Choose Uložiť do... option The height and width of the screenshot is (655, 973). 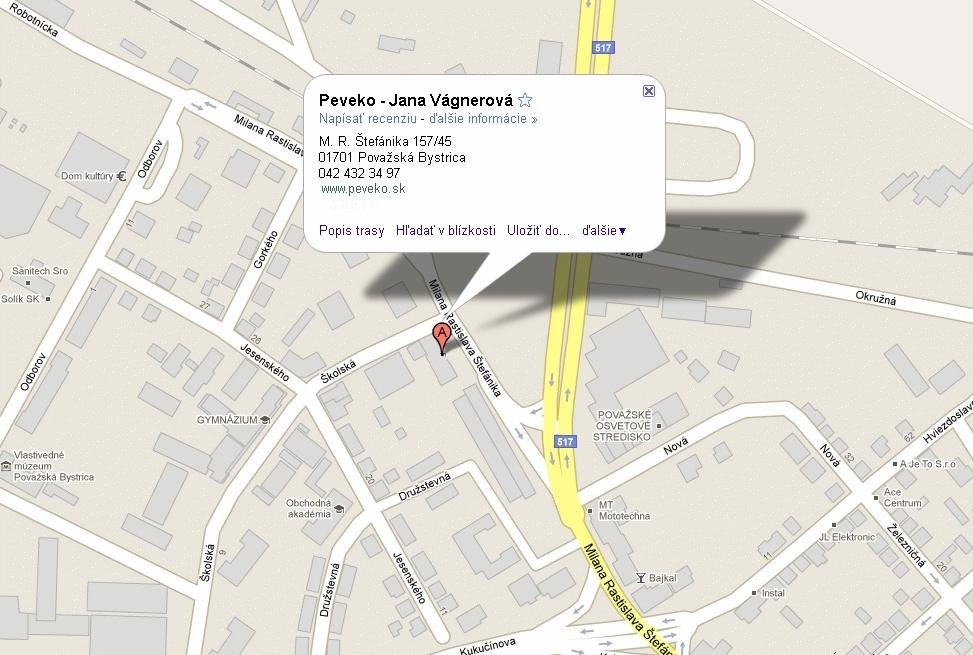pos(538,231)
